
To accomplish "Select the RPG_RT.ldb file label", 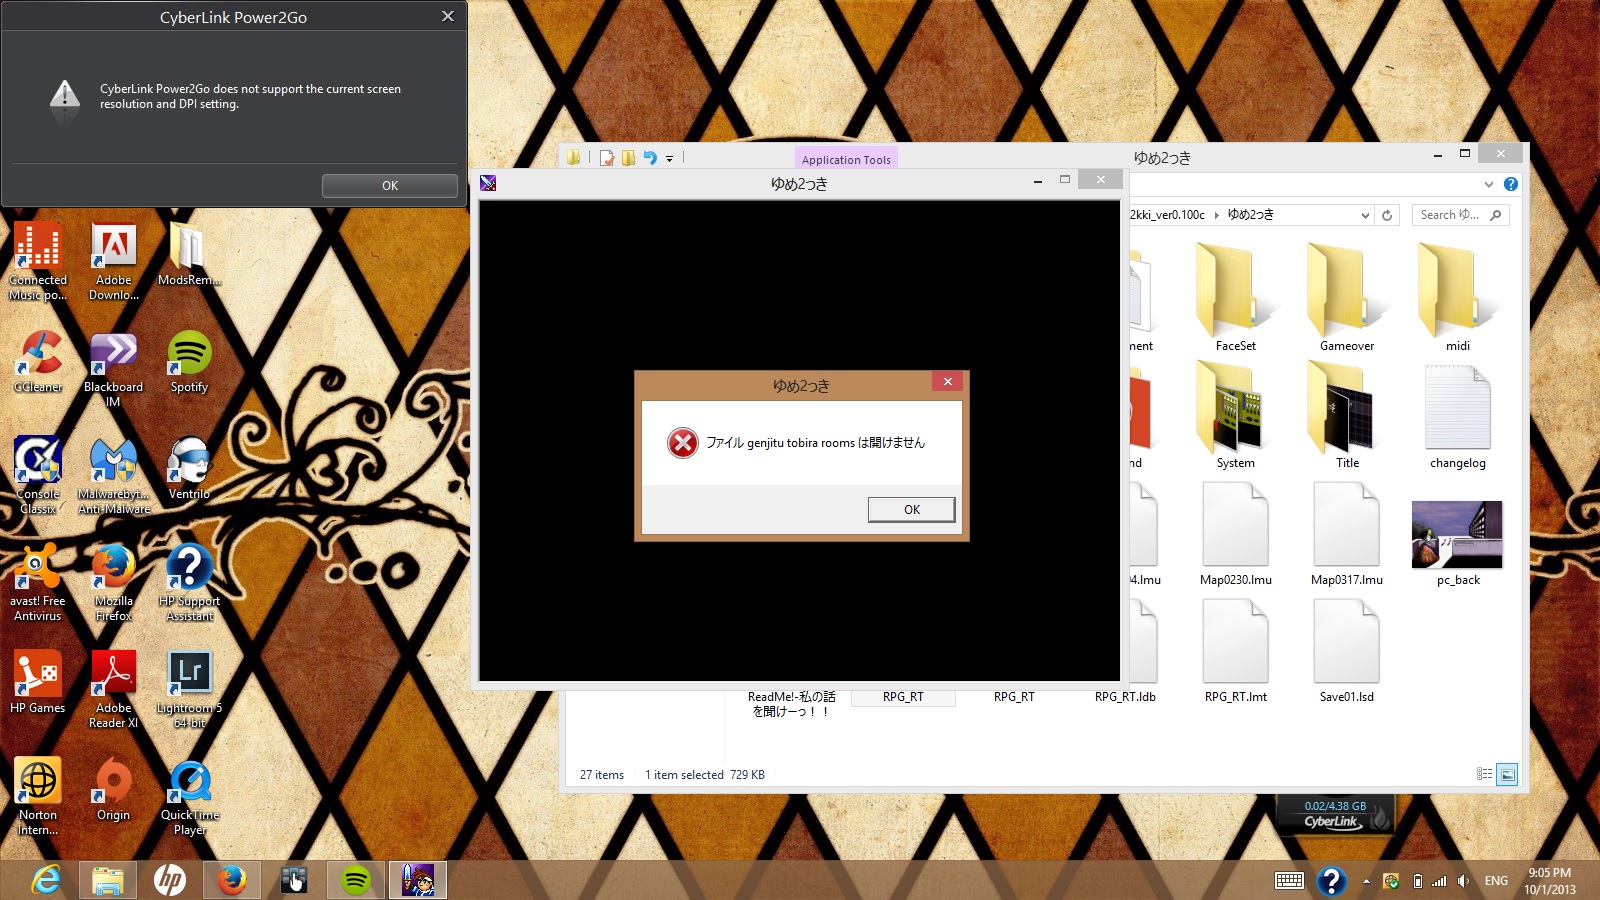I will click(x=1125, y=697).
